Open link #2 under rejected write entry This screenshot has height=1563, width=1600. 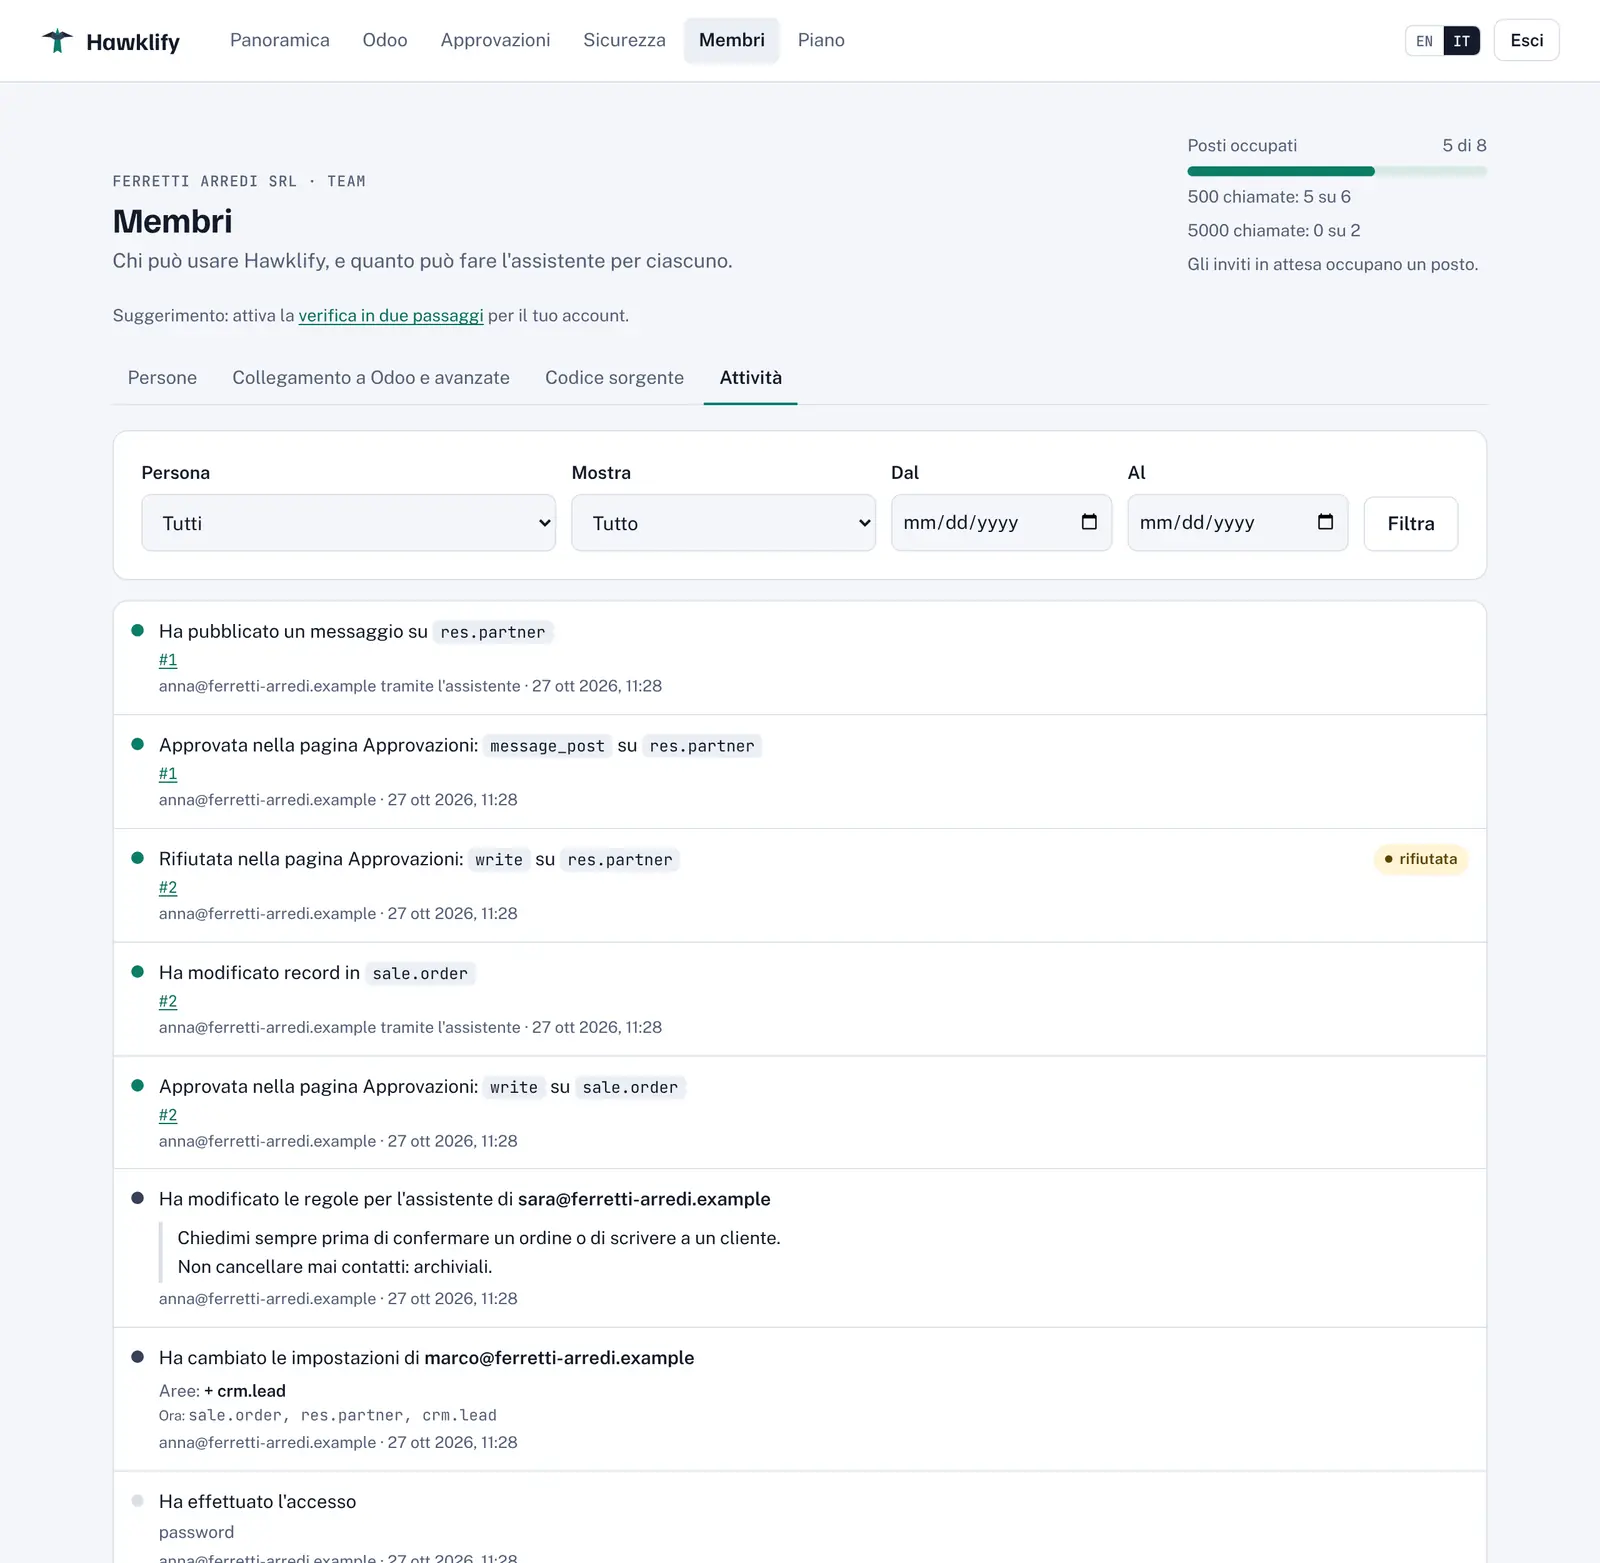pyautogui.click(x=168, y=888)
